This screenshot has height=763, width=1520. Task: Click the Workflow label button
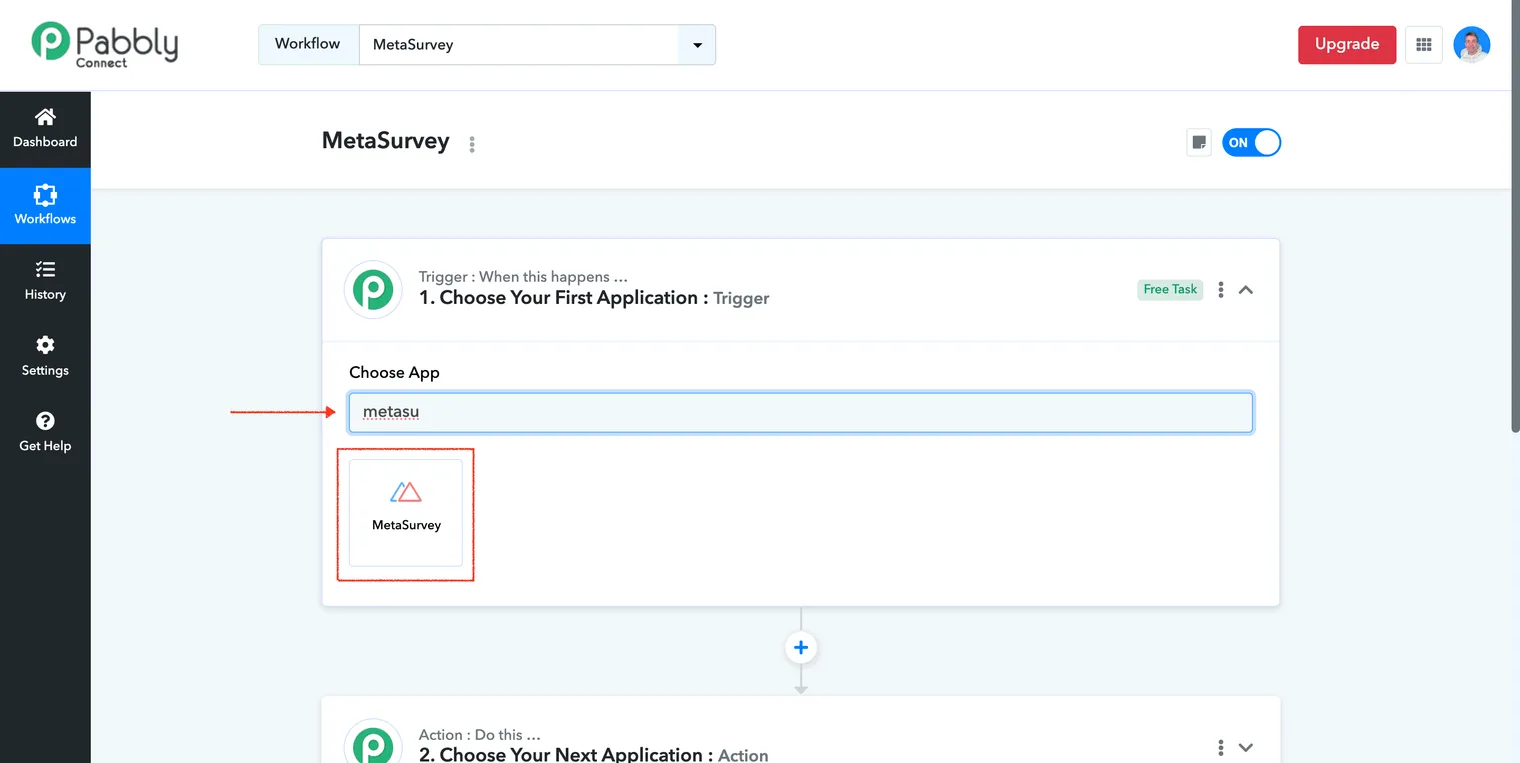308,44
